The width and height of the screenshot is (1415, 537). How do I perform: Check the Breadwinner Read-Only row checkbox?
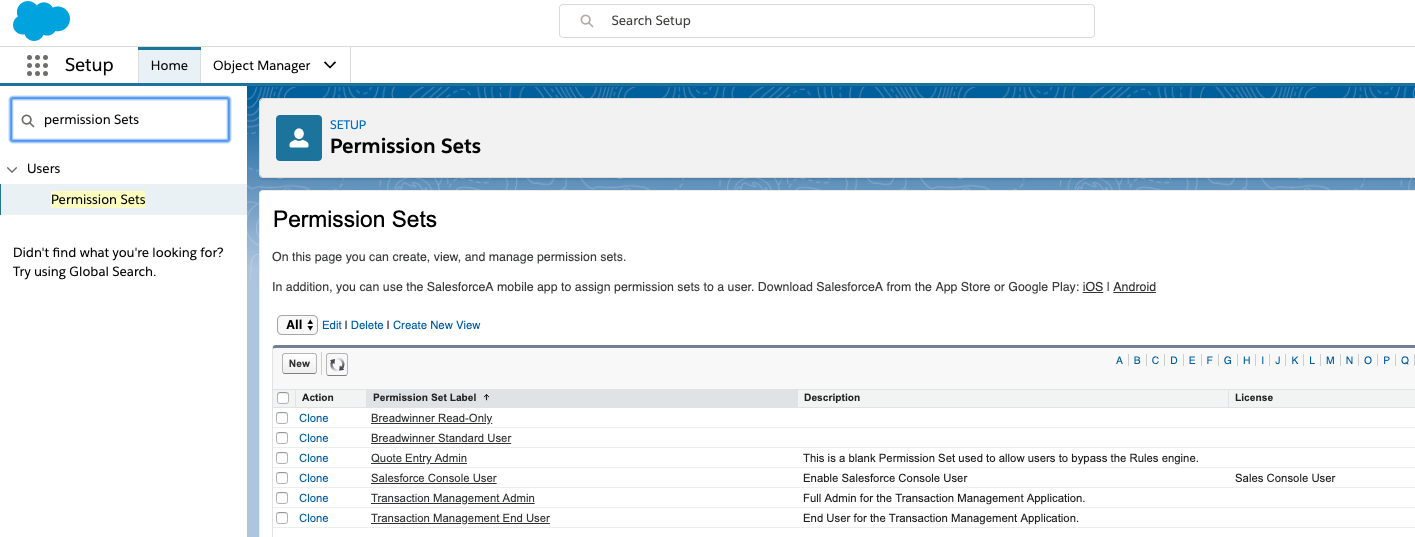click(282, 418)
